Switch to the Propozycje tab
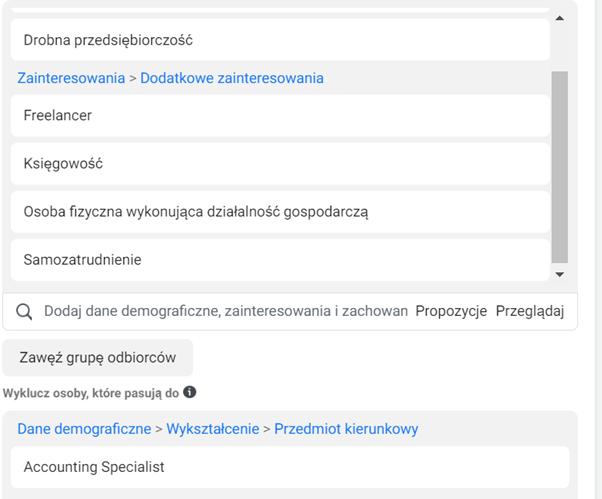602x499 pixels. click(x=451, y=311)
